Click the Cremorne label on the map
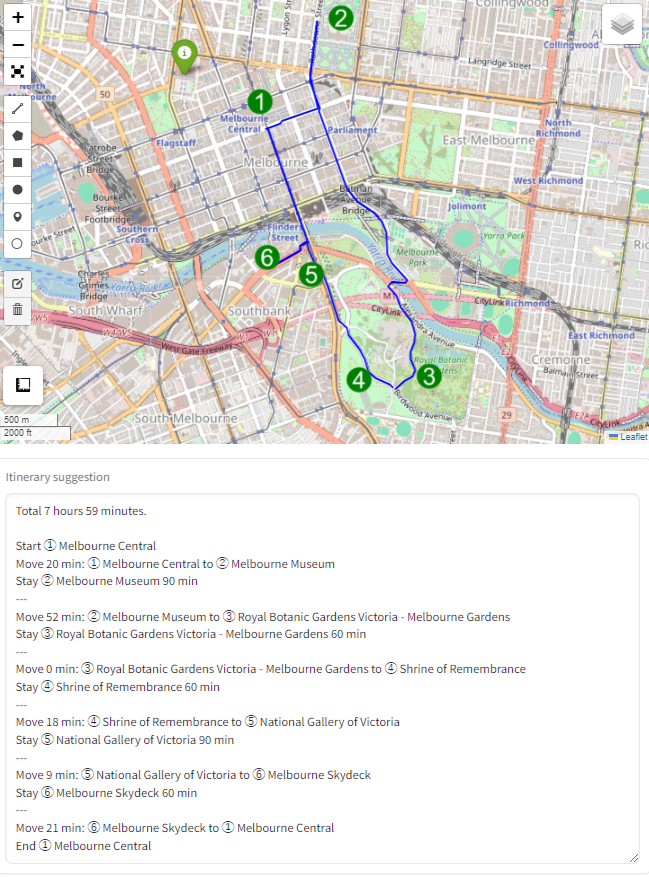The width and height of the screenshot is (649, 877). (x=561, y=360)
